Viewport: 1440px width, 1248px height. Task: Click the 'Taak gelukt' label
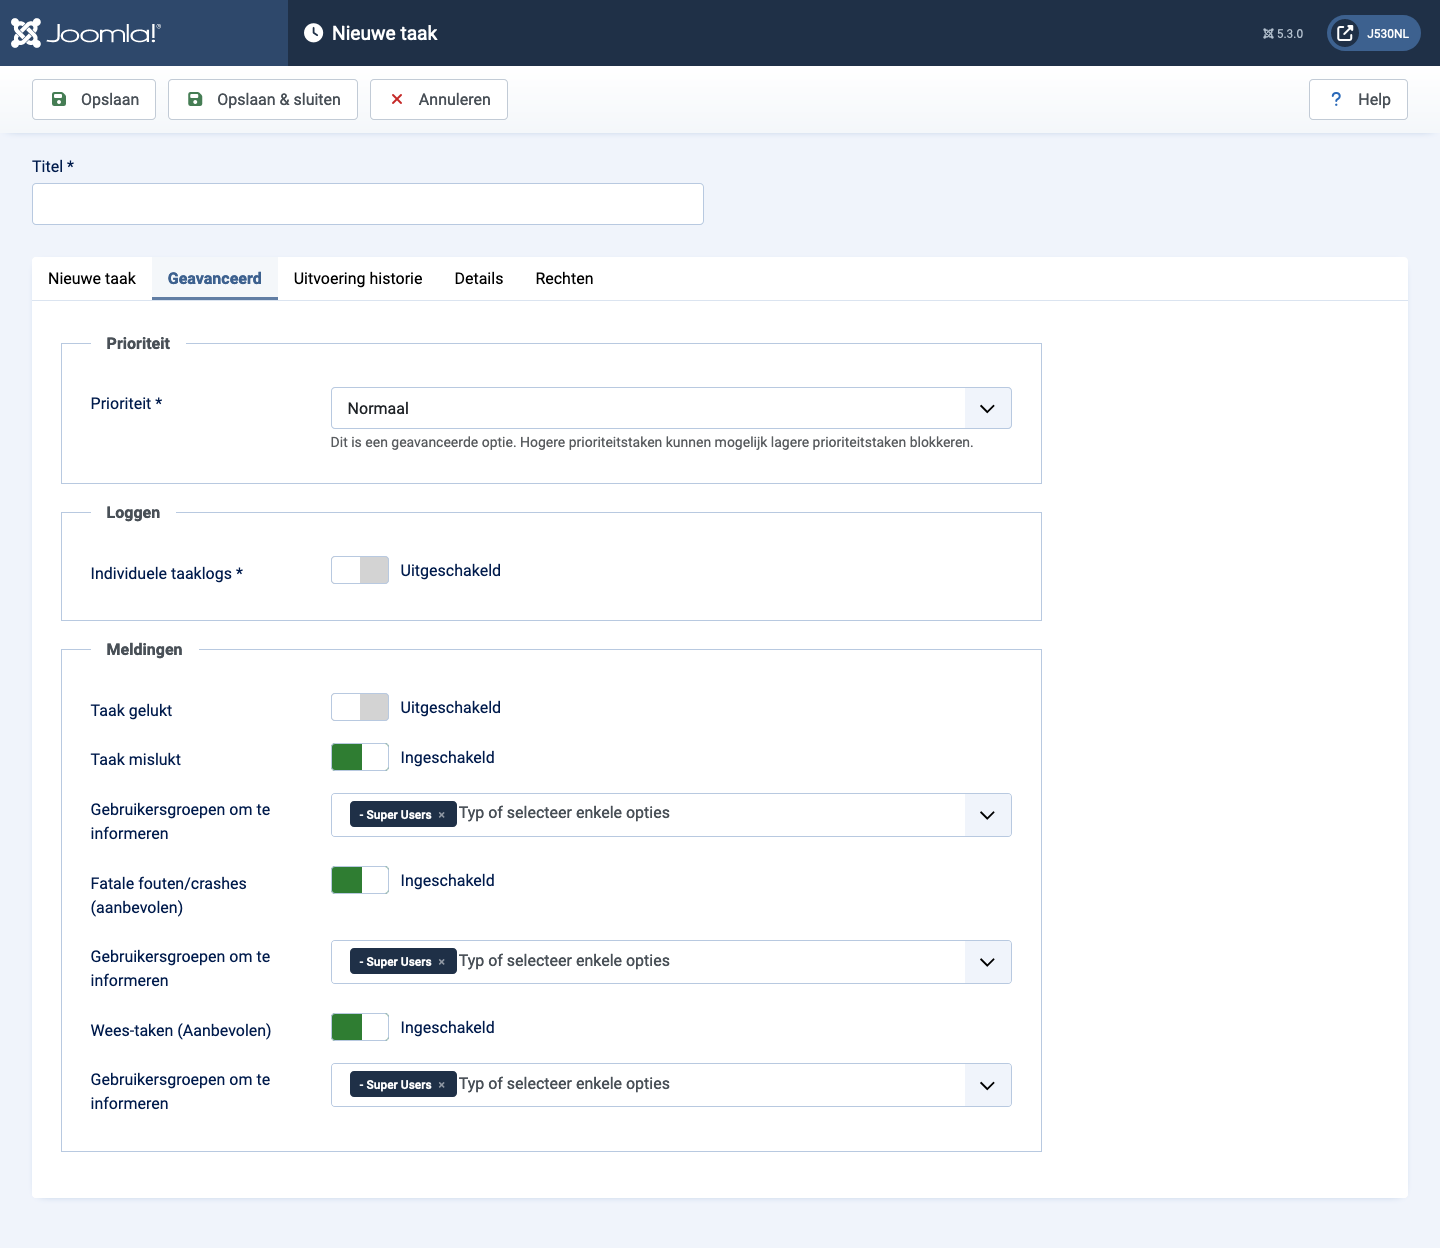pyautogui.click(x=131, y=710)
